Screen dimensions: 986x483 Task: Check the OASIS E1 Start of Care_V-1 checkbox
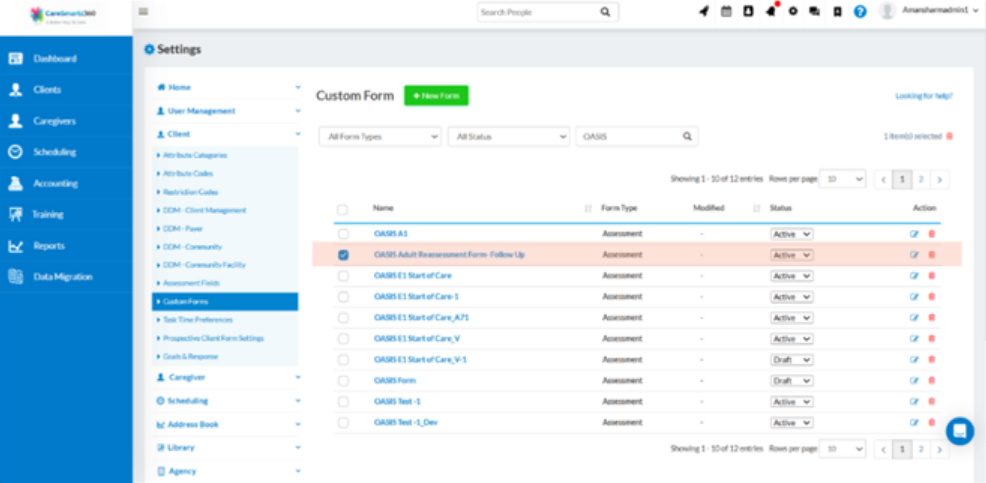[343, 360]
